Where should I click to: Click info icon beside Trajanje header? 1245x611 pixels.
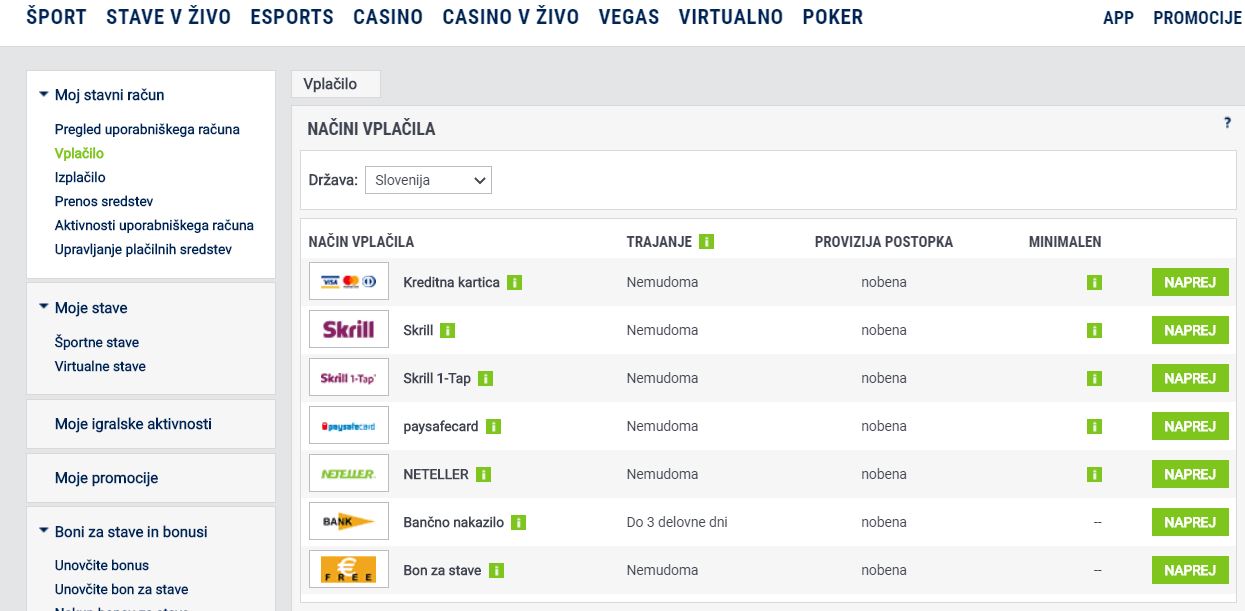click(x=706, y=242)
